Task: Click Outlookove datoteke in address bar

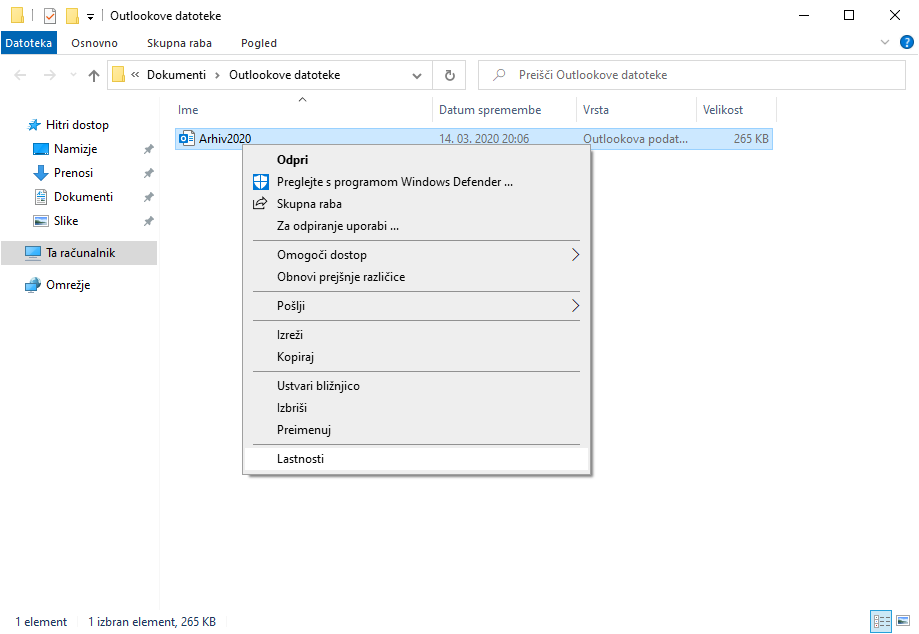Action: click(284, 75)
